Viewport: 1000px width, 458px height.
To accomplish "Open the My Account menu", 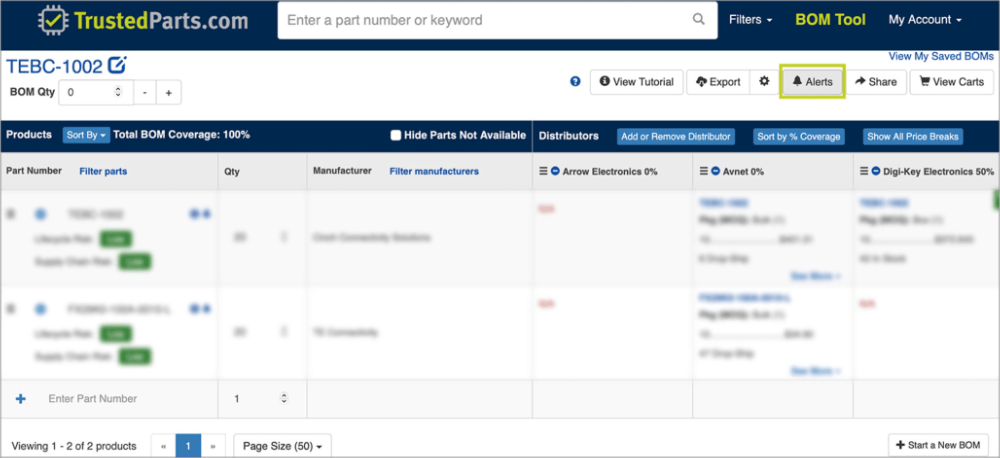I will click(925, 20).
